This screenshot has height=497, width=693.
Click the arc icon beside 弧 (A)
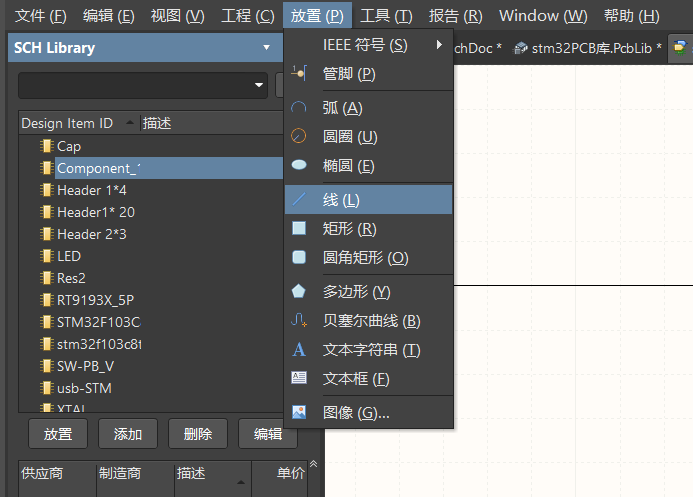(x=299, y=107)
